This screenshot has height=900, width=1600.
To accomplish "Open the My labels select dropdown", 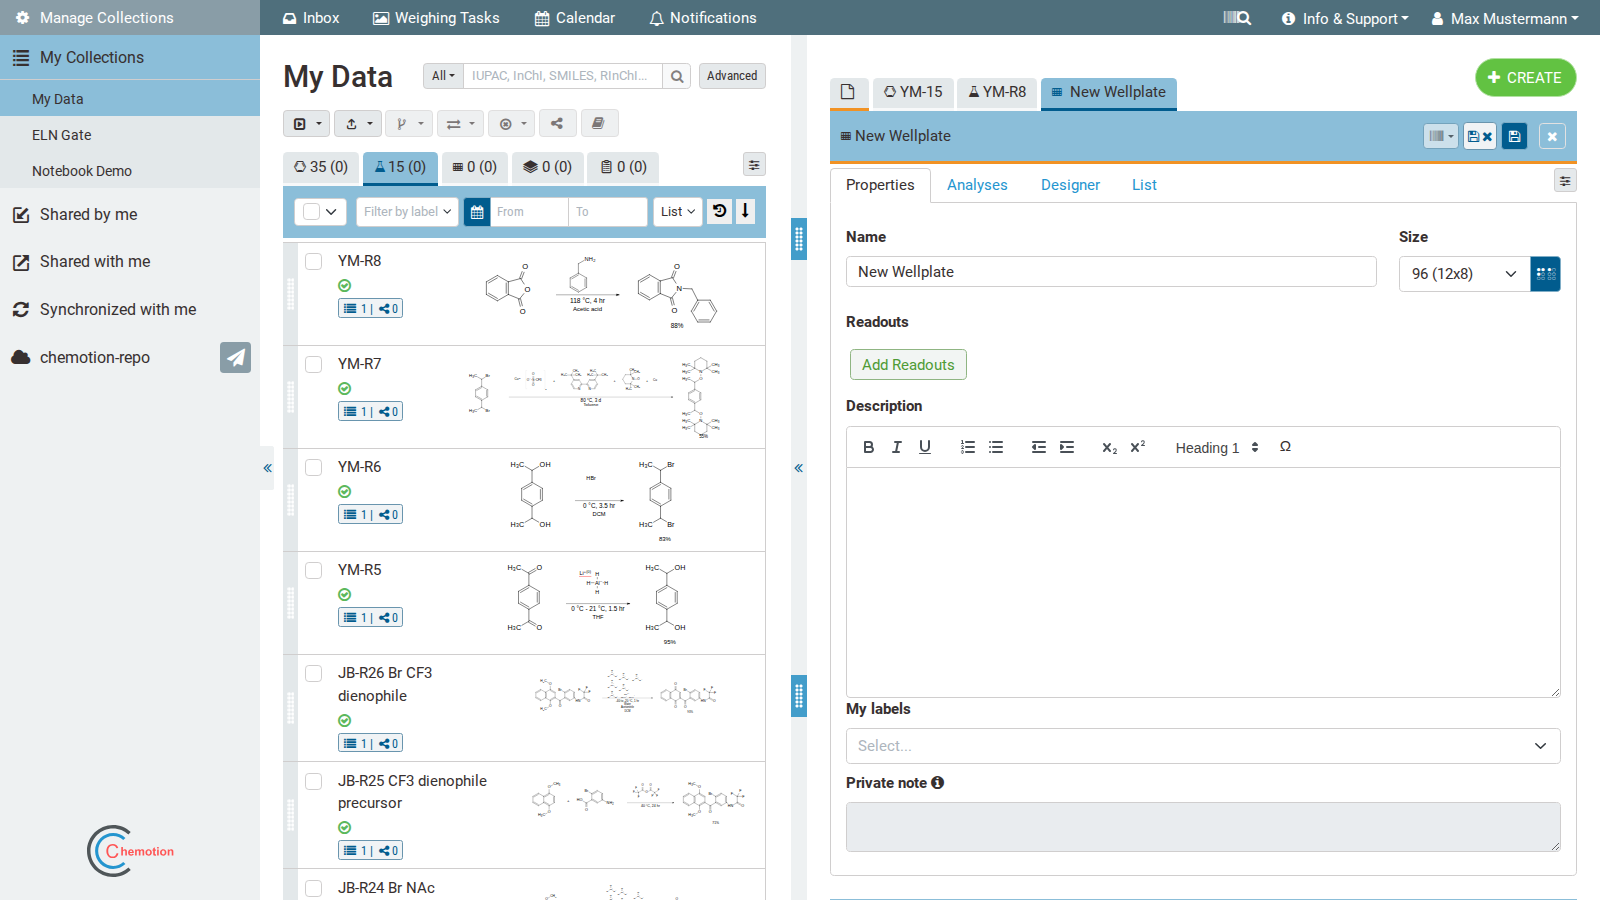I will click(x=1203, y=746).
